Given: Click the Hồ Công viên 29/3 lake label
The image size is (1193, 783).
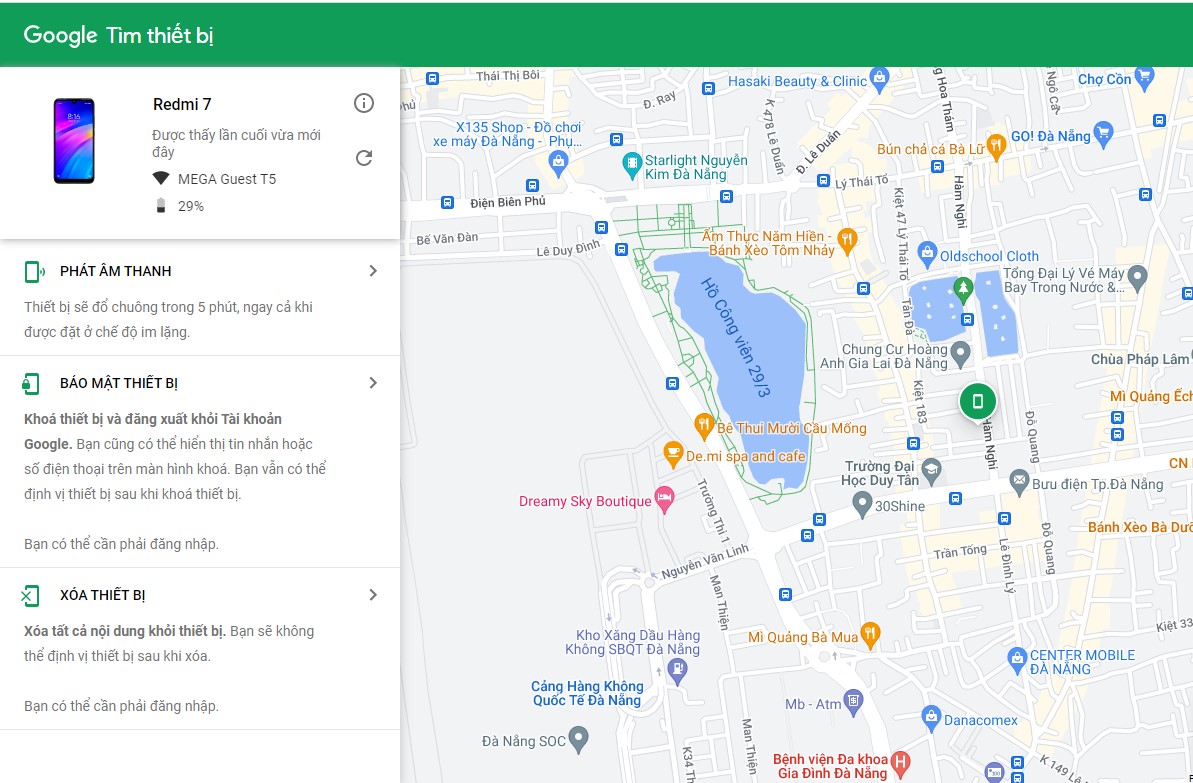Looking at the screenshot, I should (735, 338).
